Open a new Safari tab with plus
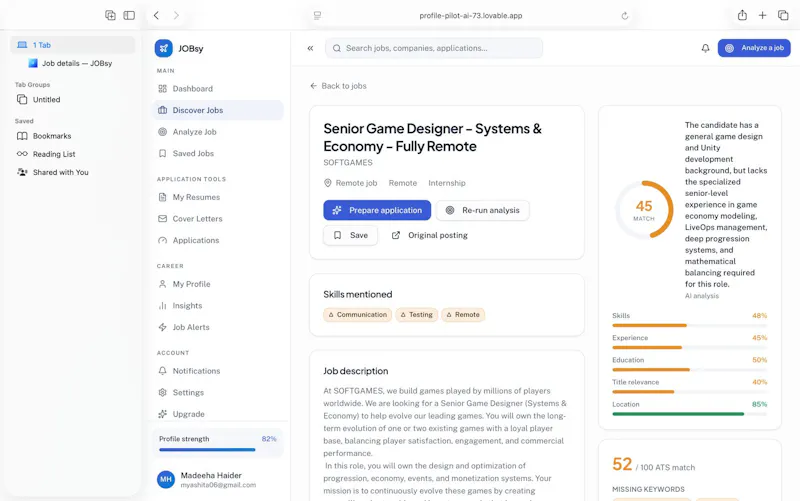 [762, 15]
